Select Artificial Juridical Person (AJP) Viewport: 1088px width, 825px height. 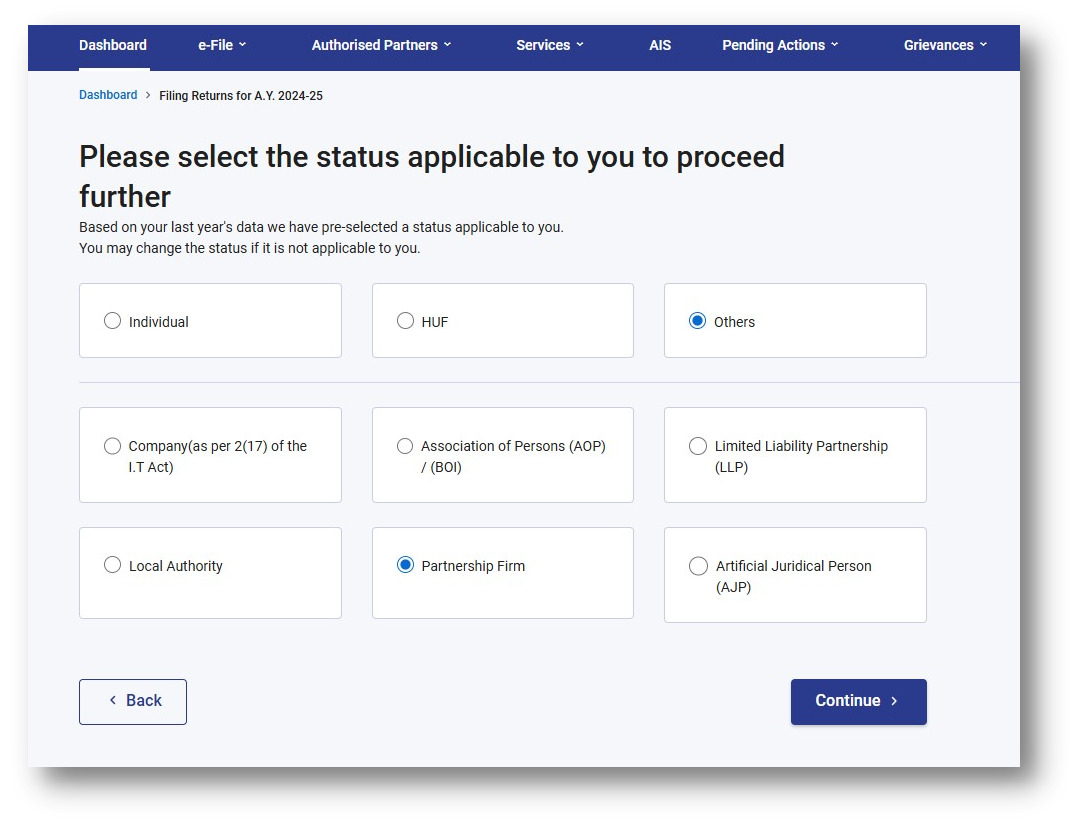697,566
